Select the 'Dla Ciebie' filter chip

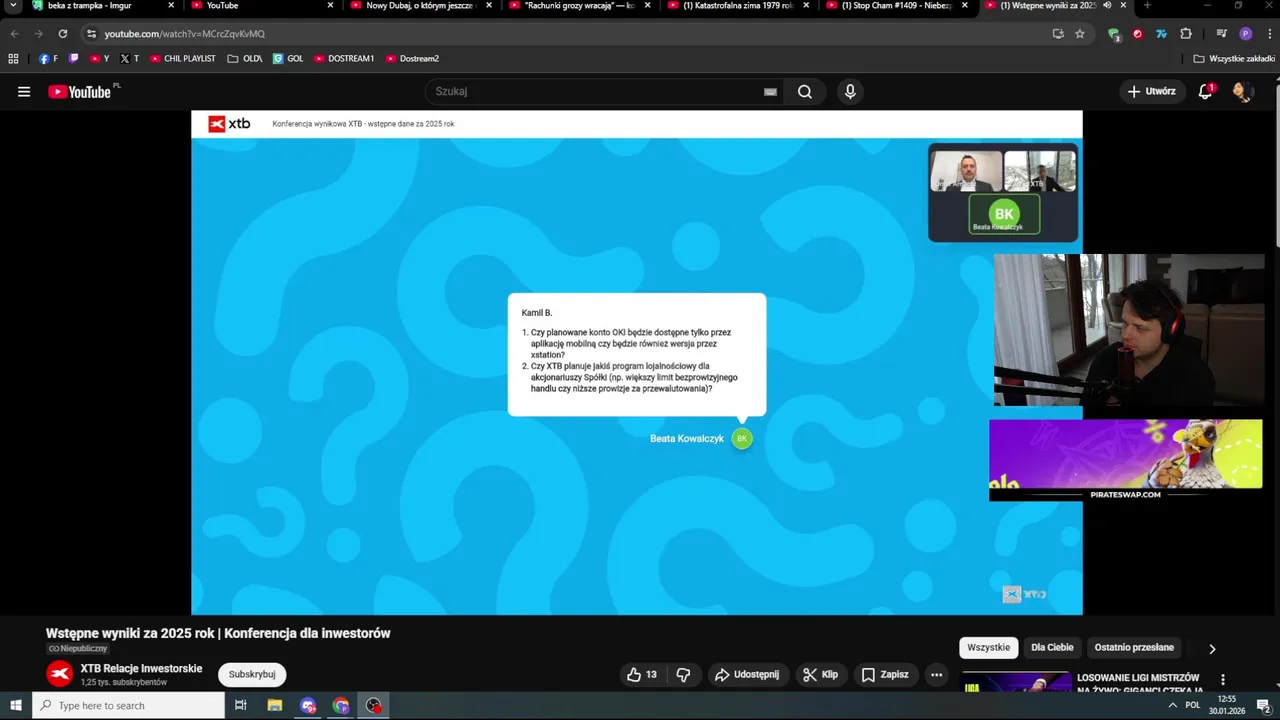point(1052,648)
